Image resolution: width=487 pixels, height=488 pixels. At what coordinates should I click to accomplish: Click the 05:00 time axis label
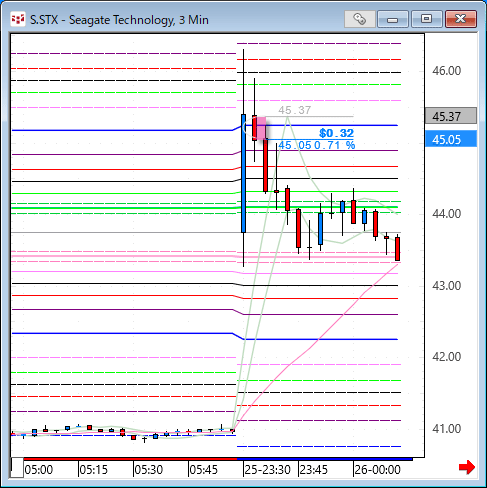(39, 470)
